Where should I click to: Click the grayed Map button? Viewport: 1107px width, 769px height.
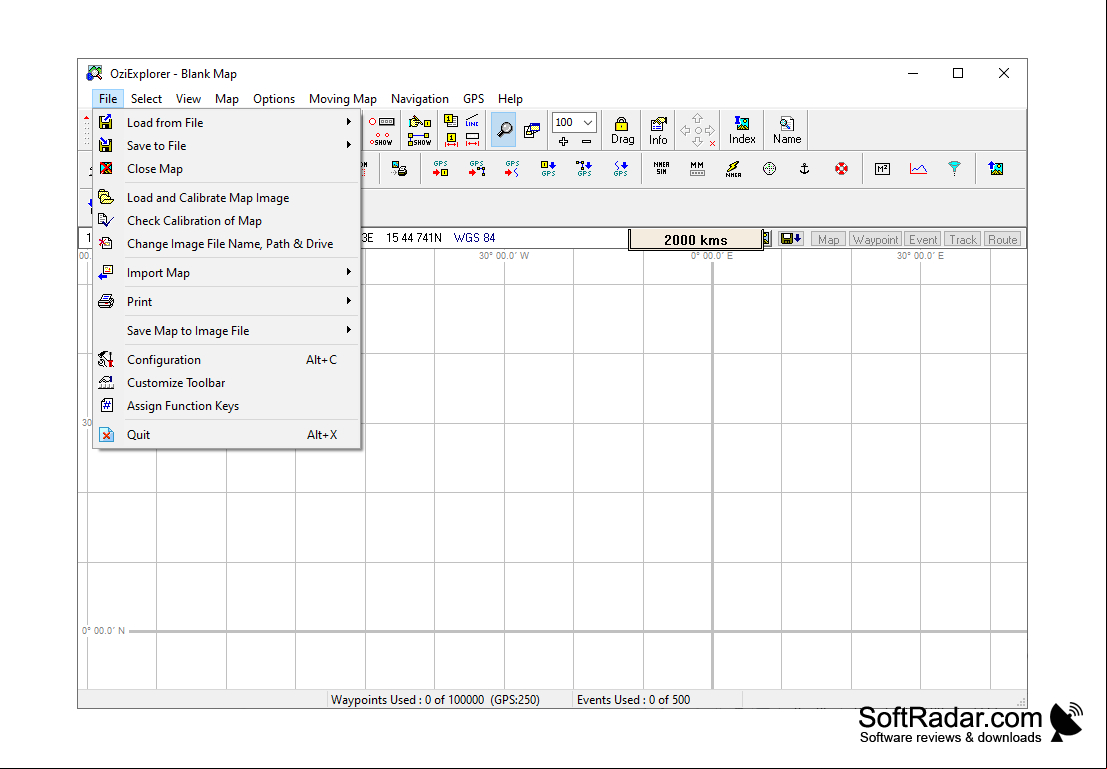point(828,239)
